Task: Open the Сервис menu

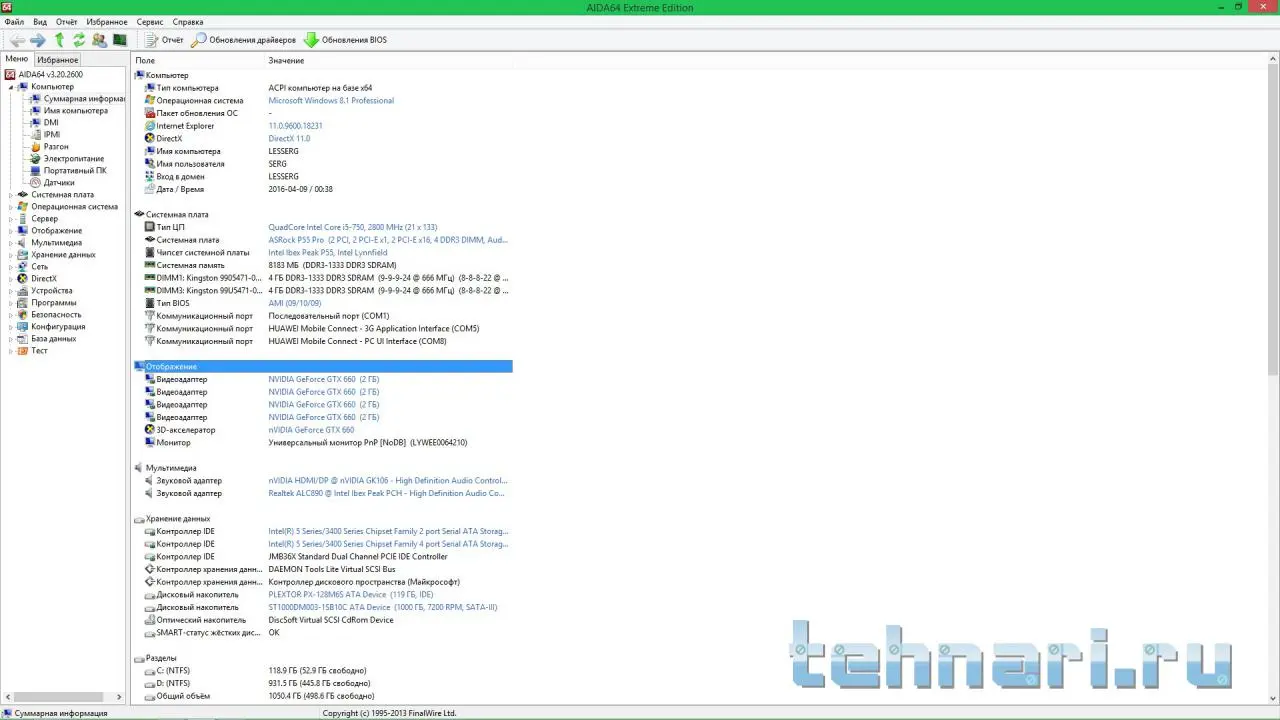Action: coord(150,22)
